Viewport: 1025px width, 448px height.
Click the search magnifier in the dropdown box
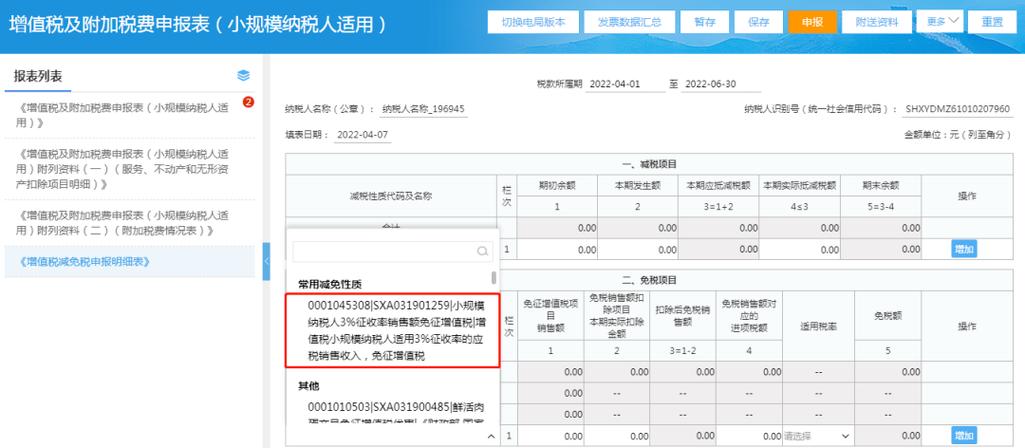tap(482, 251)
